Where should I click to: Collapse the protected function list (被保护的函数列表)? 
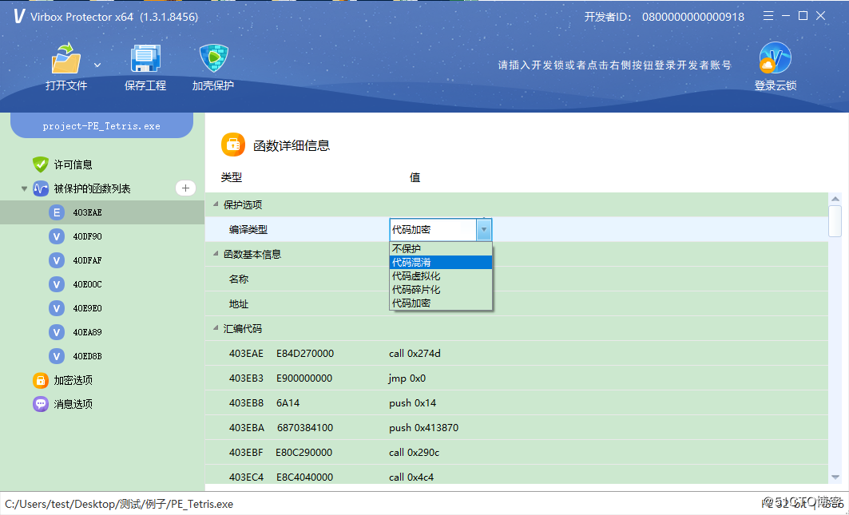click(x=24, y=189)
